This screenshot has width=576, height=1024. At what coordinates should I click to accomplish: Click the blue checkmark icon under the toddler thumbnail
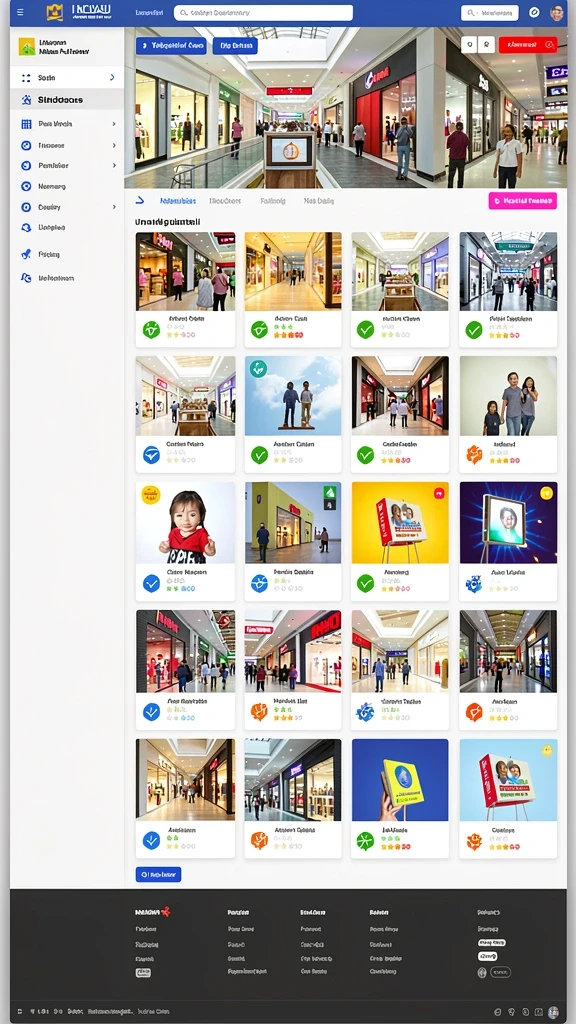[152, 583]
